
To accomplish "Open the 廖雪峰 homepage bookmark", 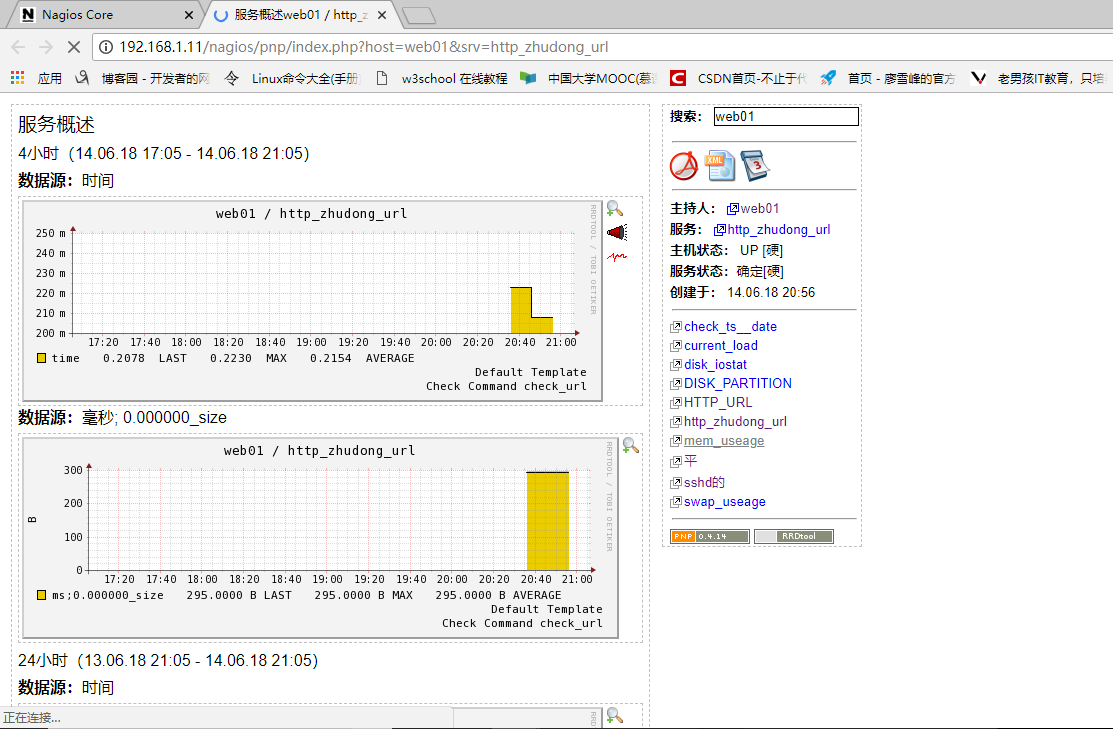I will [888, 78].
